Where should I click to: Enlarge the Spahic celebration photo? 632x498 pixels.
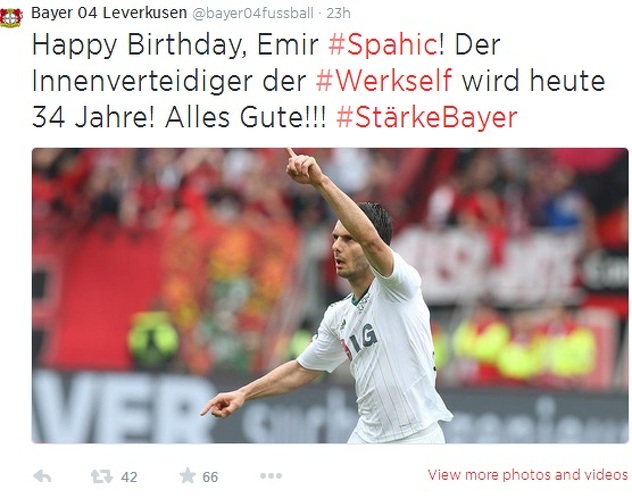pyautogui.click(x=330, y=296)
